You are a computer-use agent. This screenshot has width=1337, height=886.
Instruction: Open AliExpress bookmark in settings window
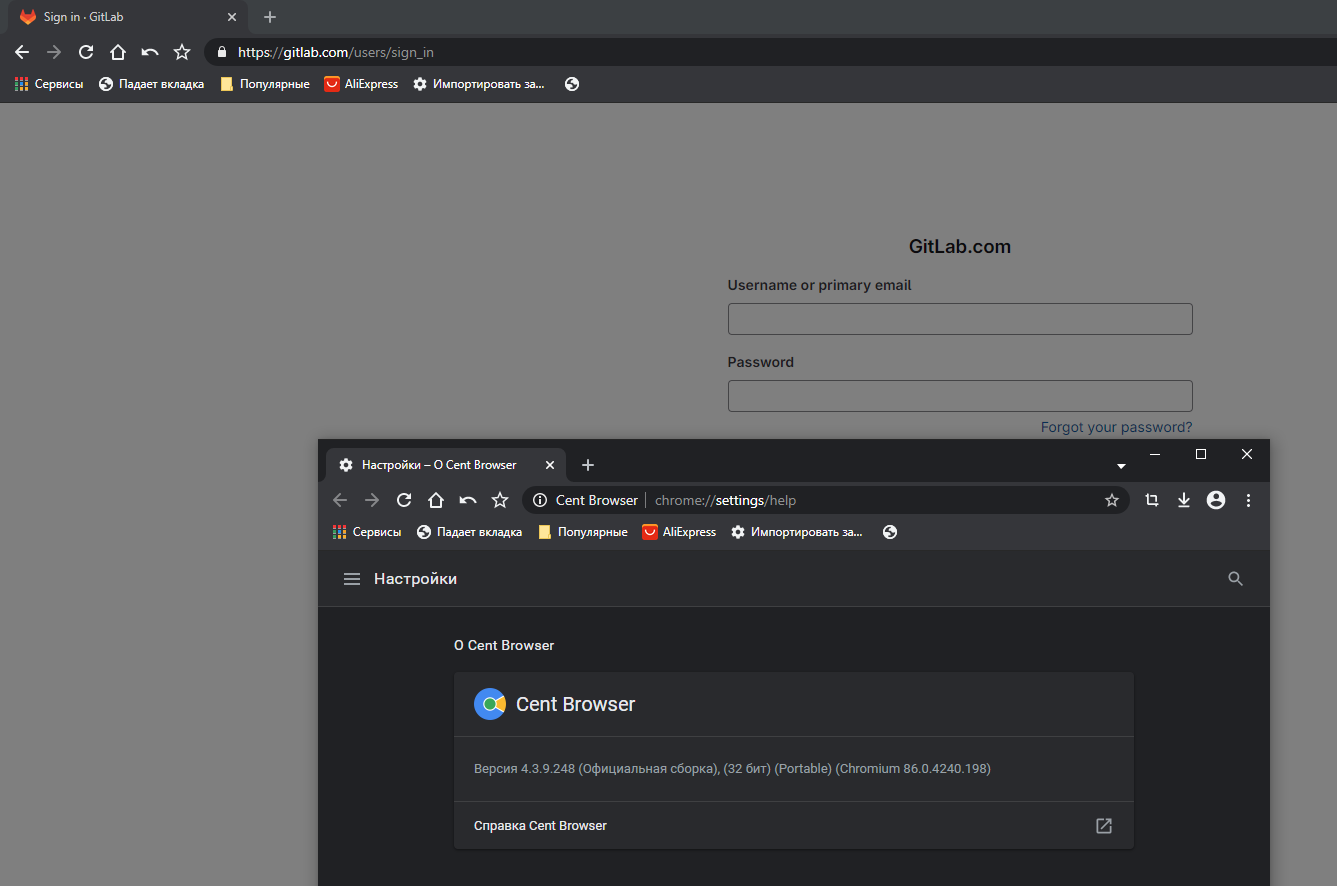pyautogui.click(x=679, y=532)
